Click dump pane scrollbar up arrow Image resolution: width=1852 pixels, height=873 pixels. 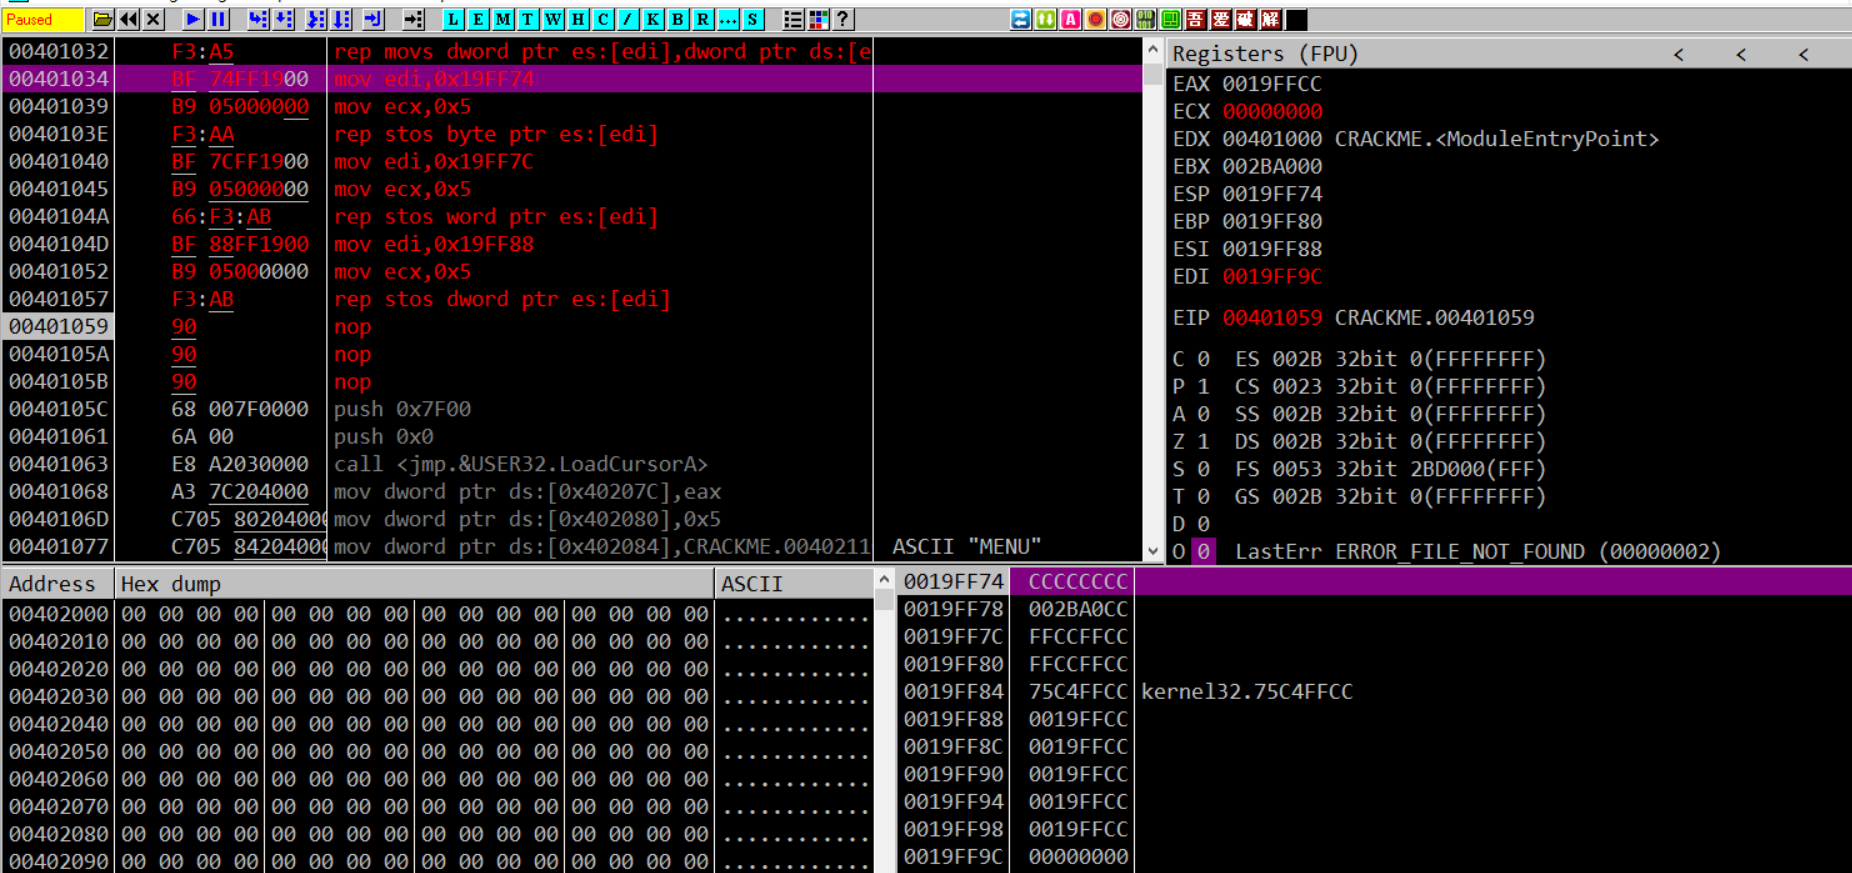click(884, 579)
